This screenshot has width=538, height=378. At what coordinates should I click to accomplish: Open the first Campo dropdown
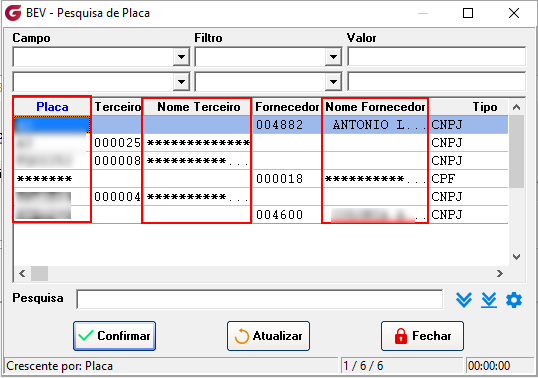181,57
